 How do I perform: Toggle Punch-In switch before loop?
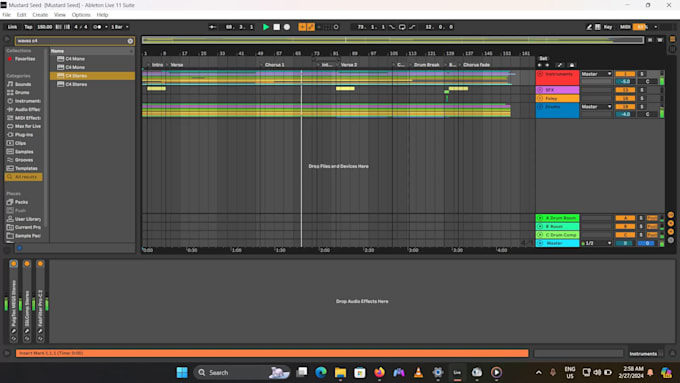pyautogui.click(x=392, y=27)
